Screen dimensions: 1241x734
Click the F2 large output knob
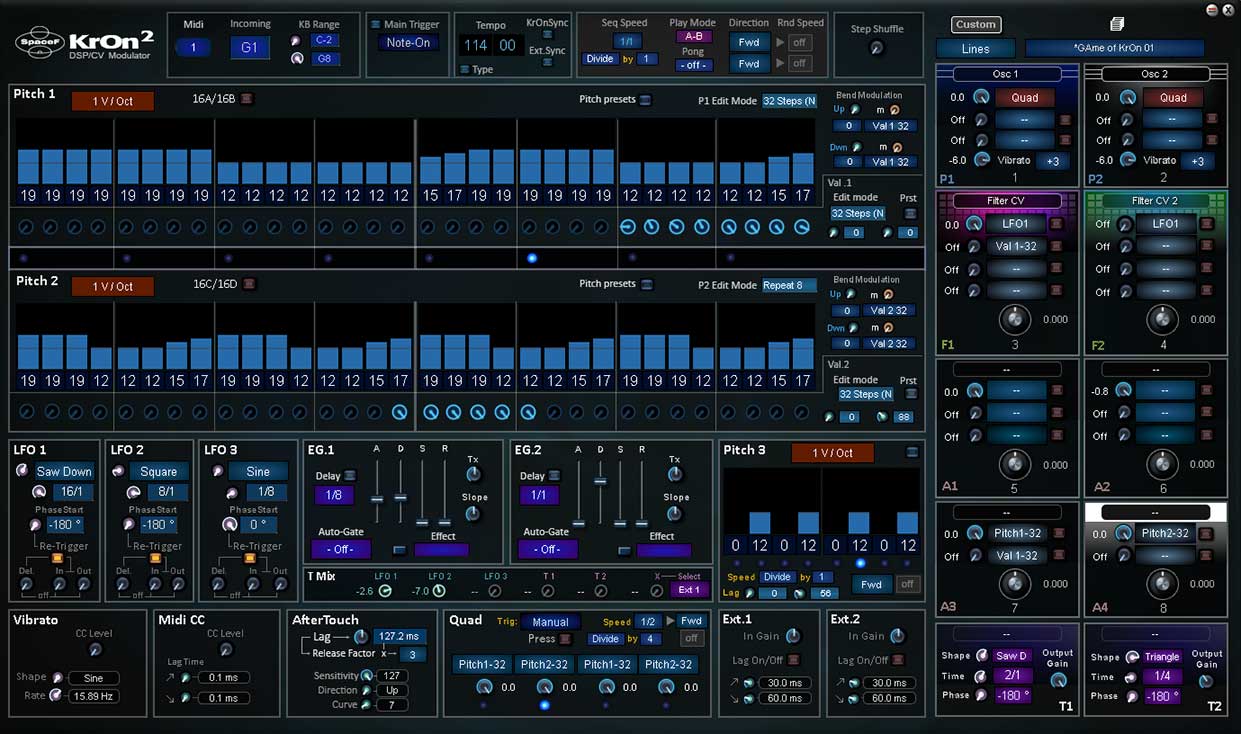1162,320
